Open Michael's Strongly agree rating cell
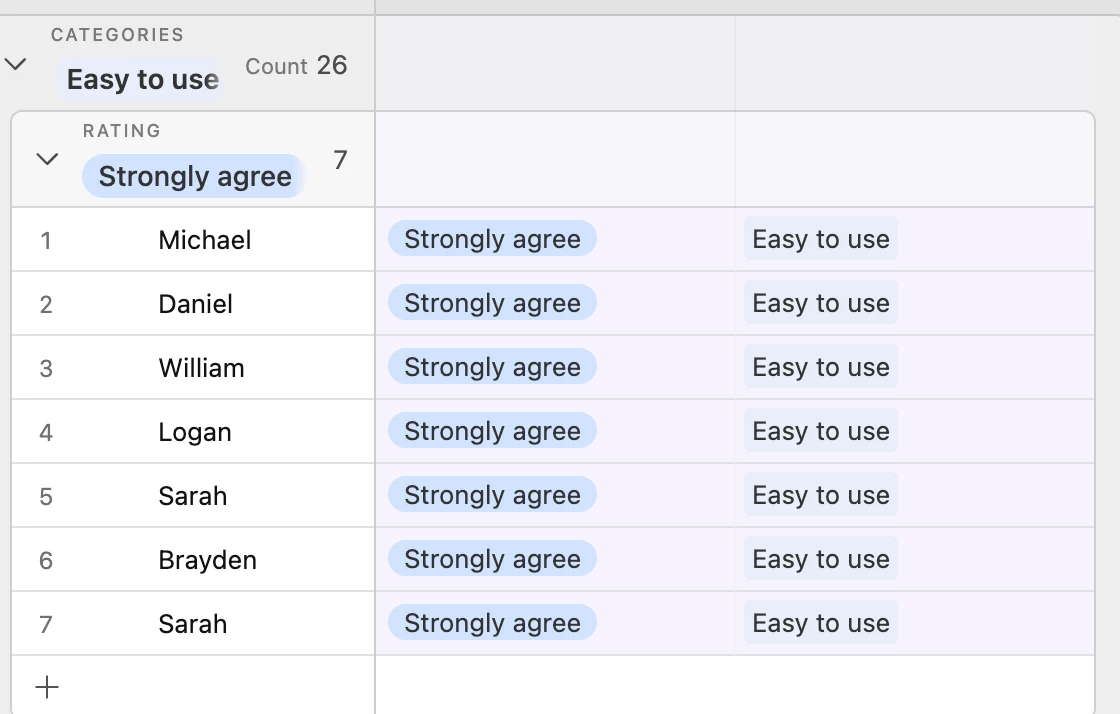The height and width of the screenshot is (714, 1120). pyautogui.click(x=555, y=239)
